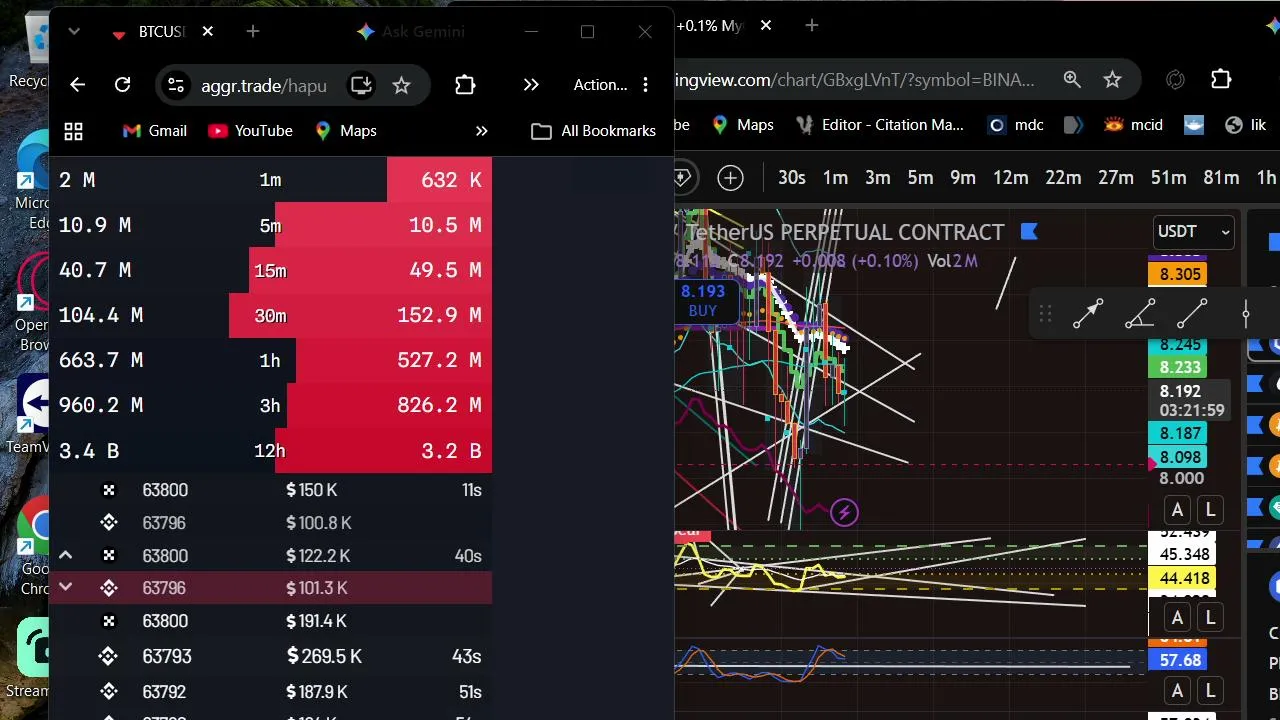This screenshot has width=1280, height=720.
Task: Open Maps bookmark in aggr.trade window
Action: click(346, 131)
